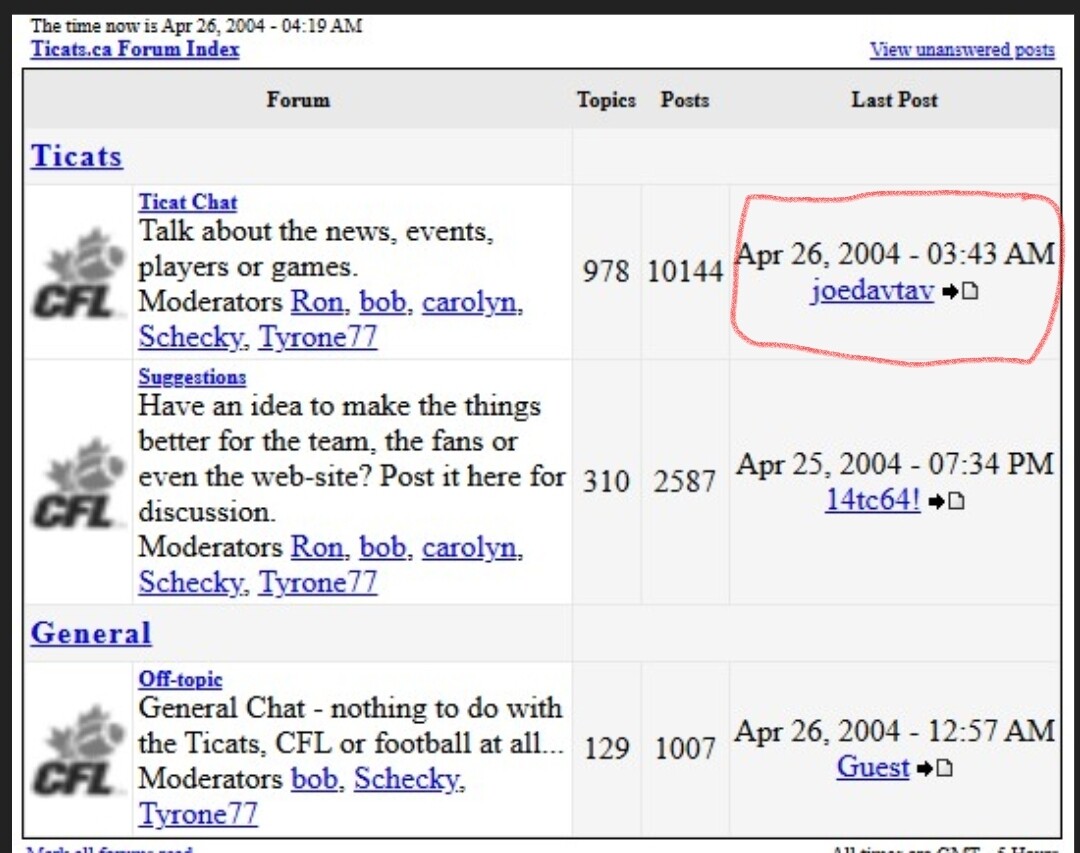Click the Guest last poster link
Image resolution: width=1080 pixels, height=853 pixels.
pyautogui.click(x=873, y=767)
